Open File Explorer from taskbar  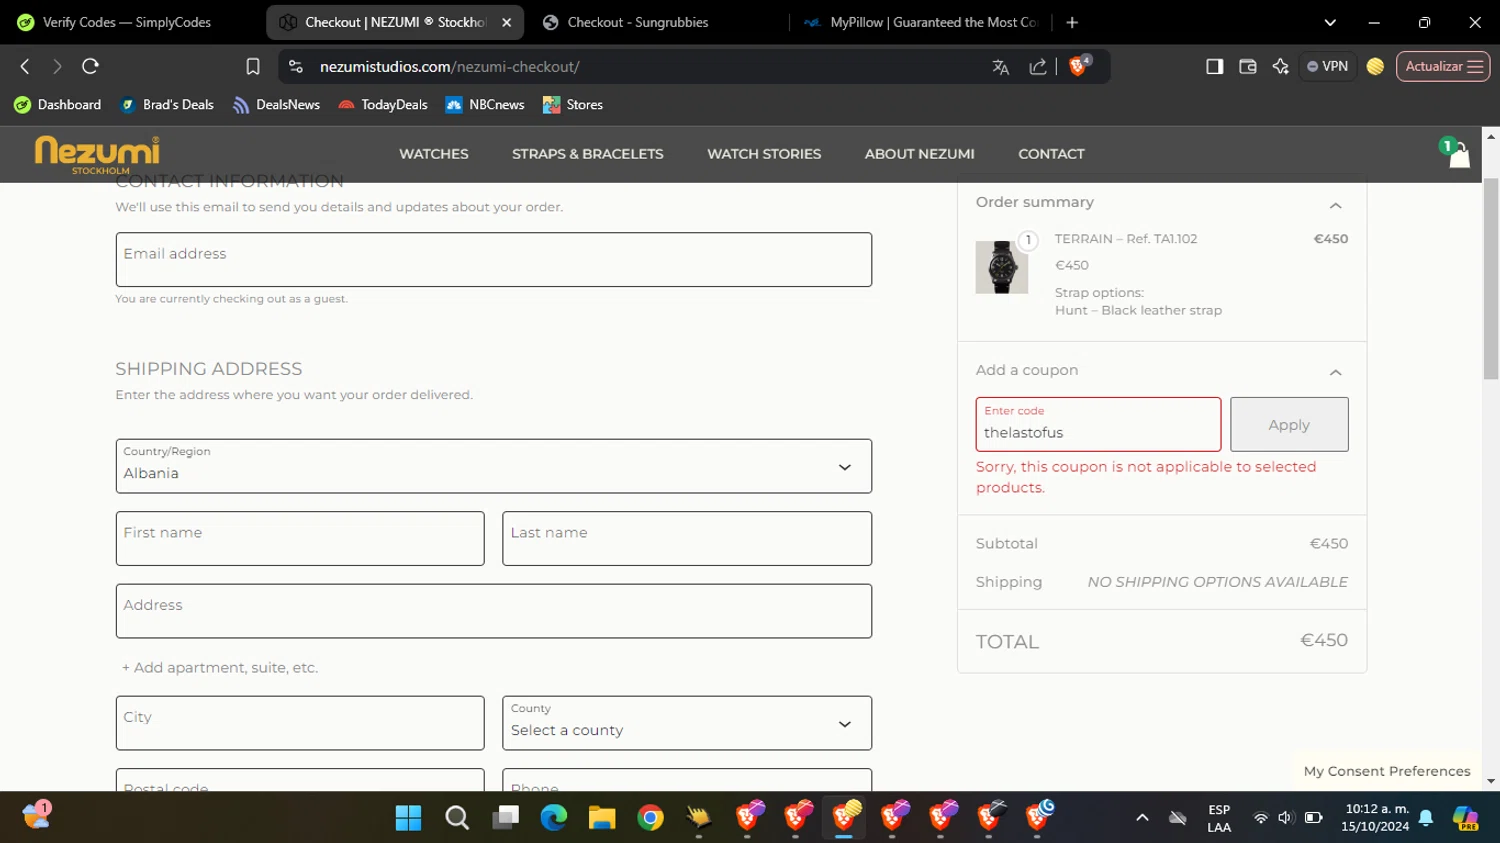click(602, 818)
